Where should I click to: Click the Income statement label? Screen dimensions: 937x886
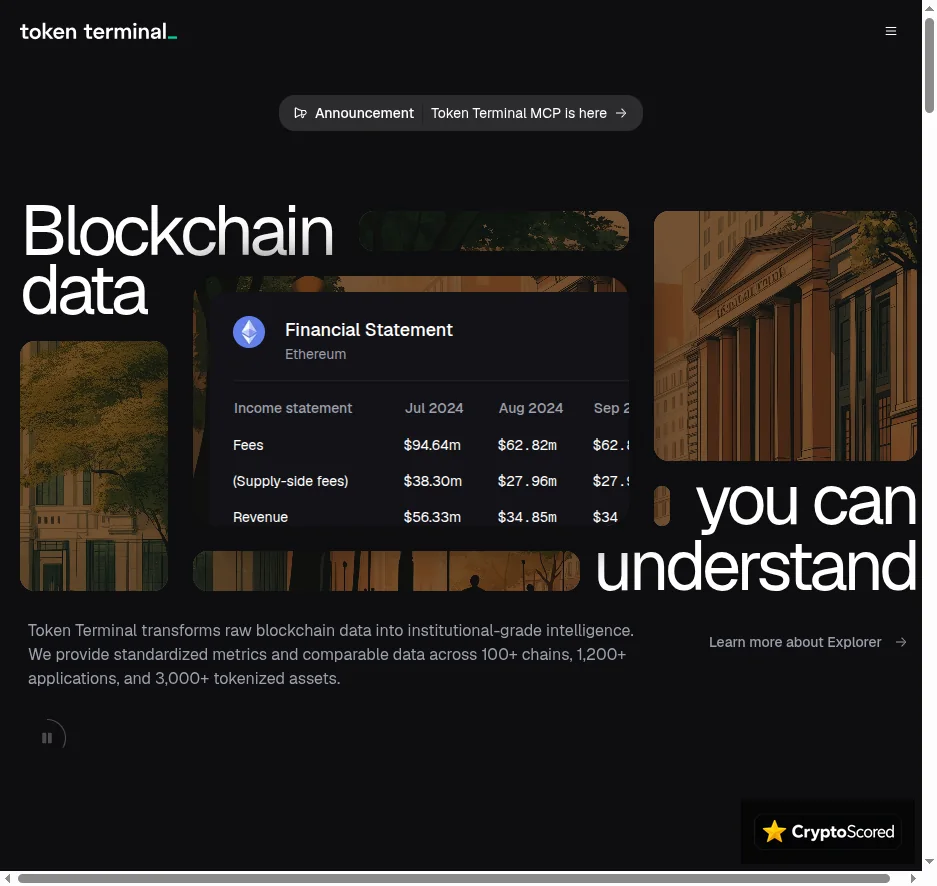[x=293, y=408]
